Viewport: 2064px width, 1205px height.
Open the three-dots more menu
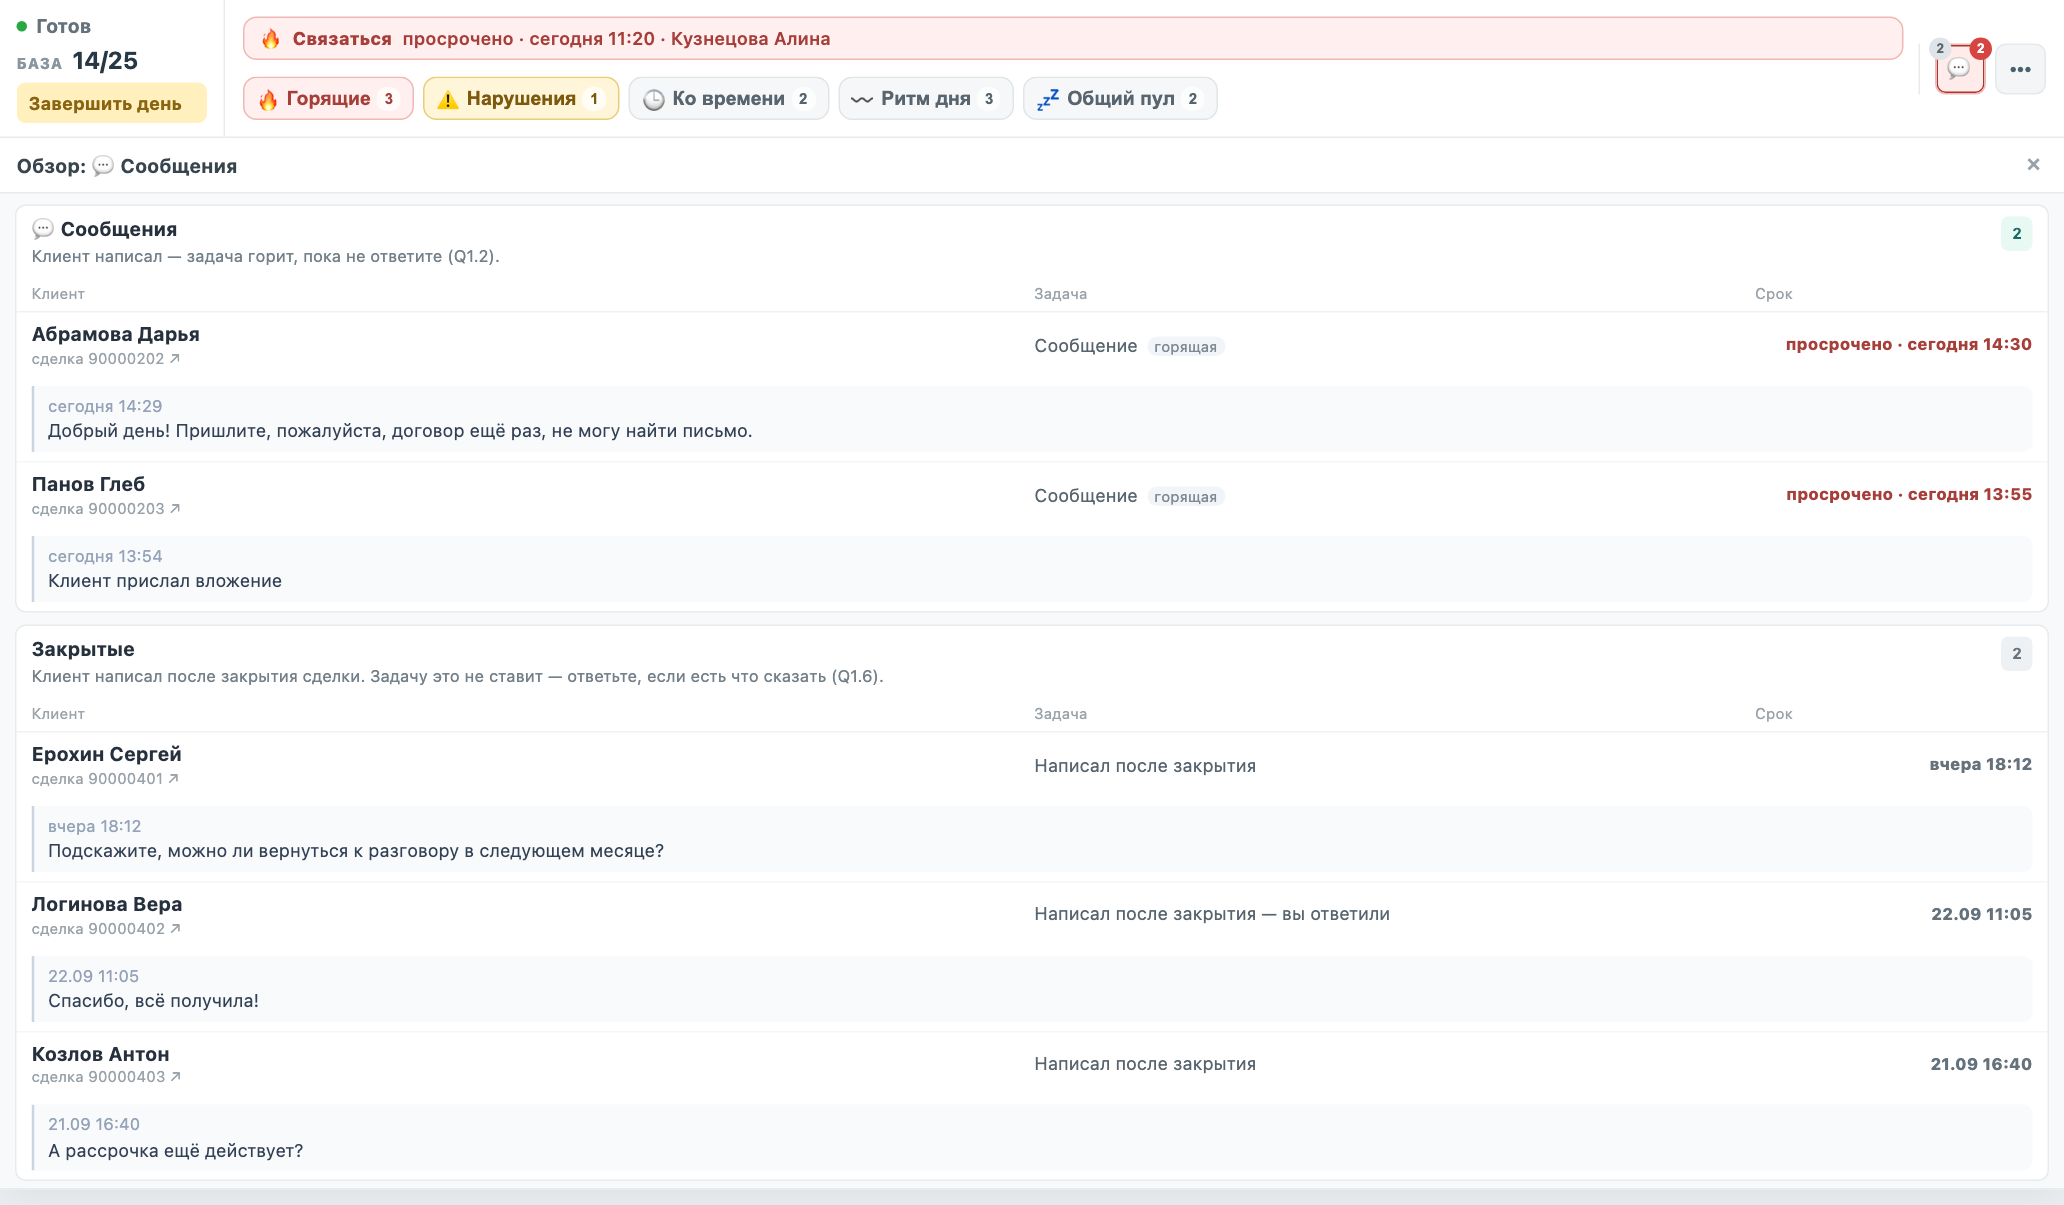coord(2020,69)
